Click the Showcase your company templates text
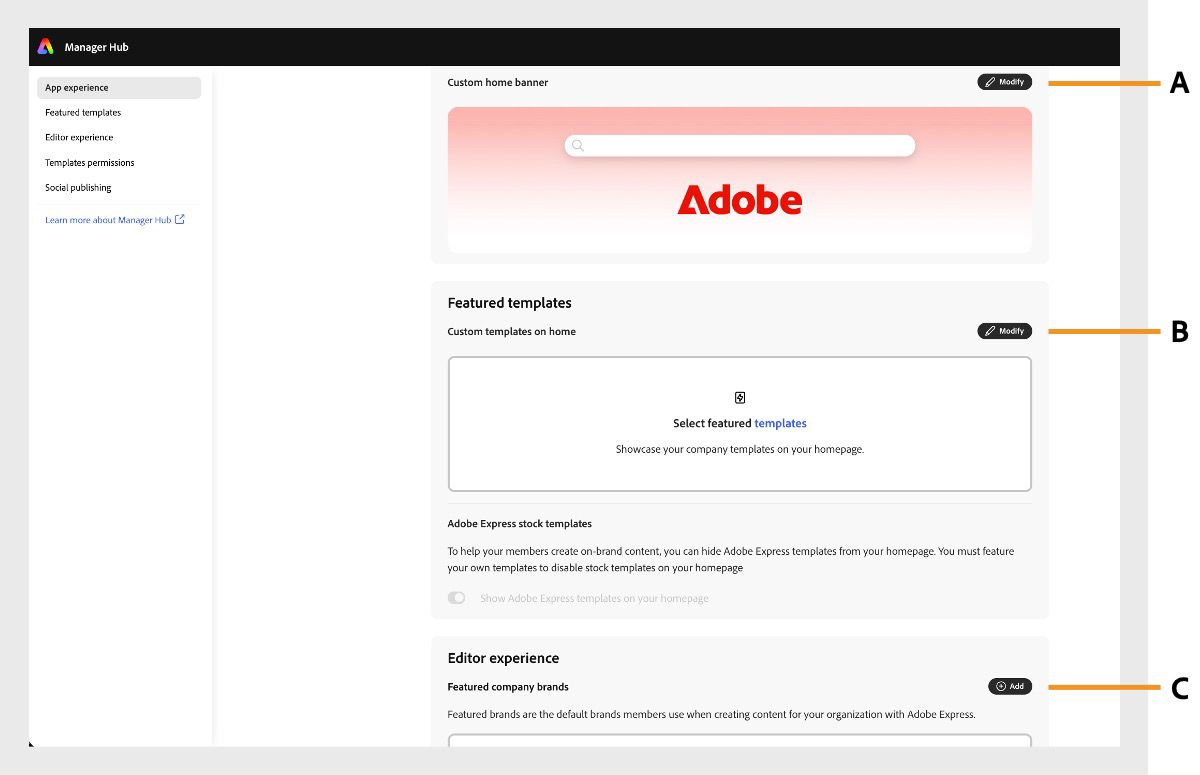 [740, 450]
